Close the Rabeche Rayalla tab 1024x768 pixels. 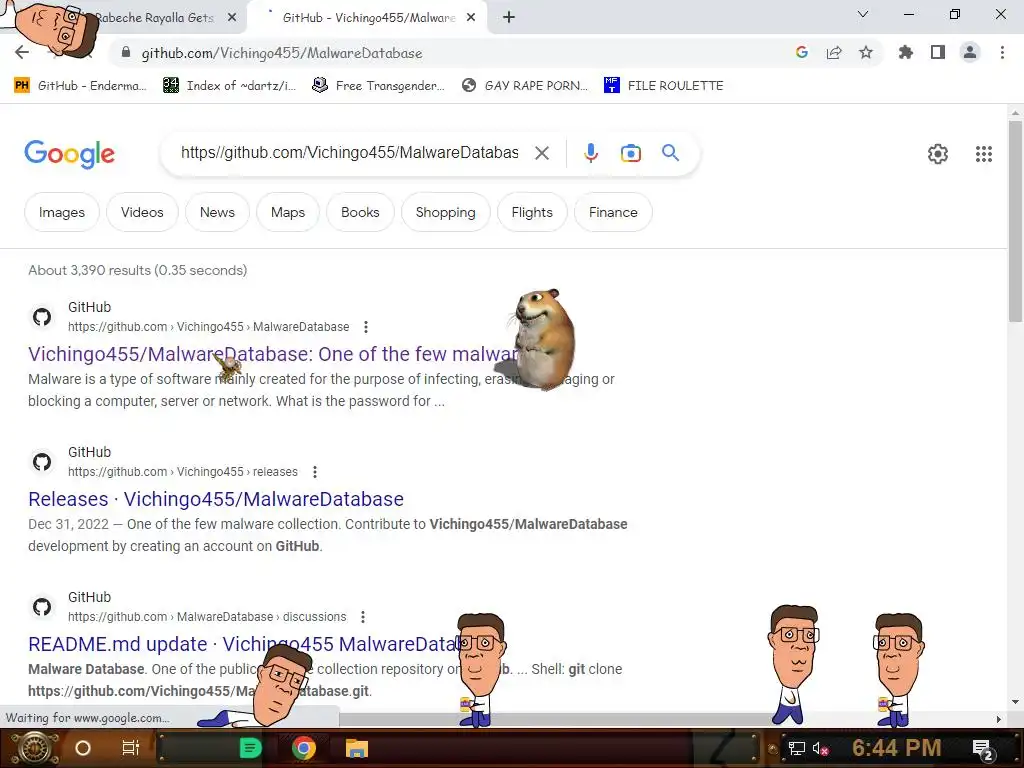pos(232,18)
